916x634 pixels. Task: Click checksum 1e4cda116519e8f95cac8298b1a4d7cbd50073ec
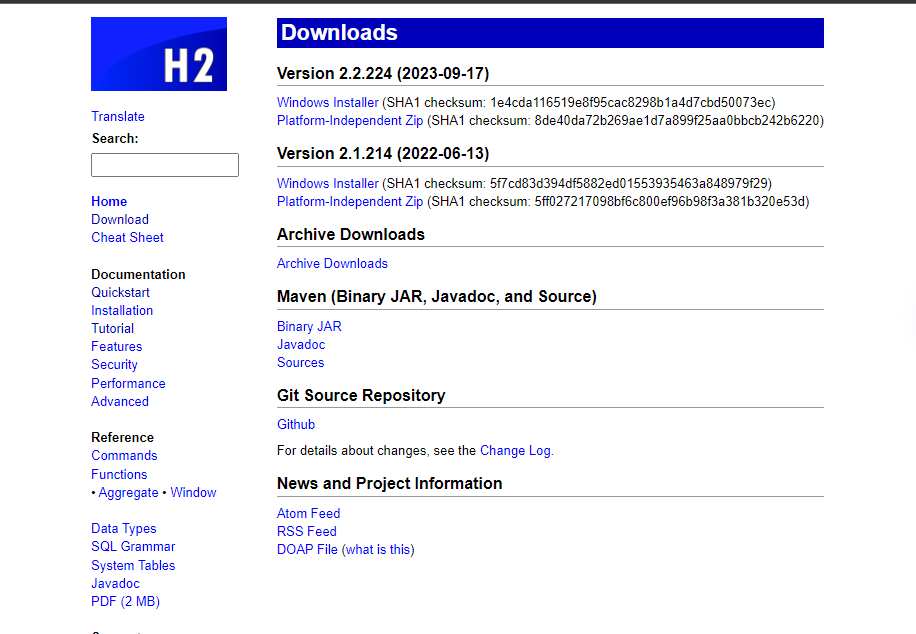(631, 103)
